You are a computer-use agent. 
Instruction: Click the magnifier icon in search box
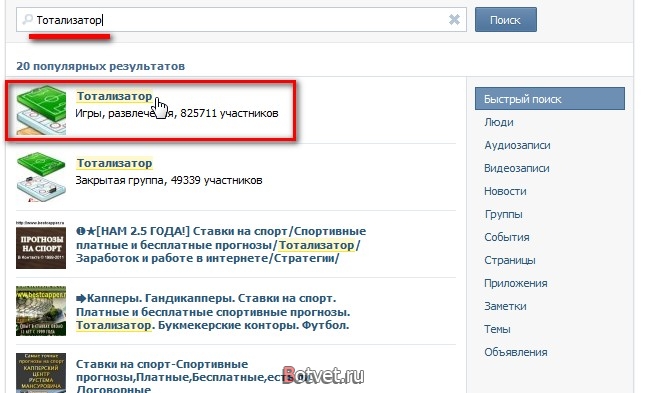27,19
